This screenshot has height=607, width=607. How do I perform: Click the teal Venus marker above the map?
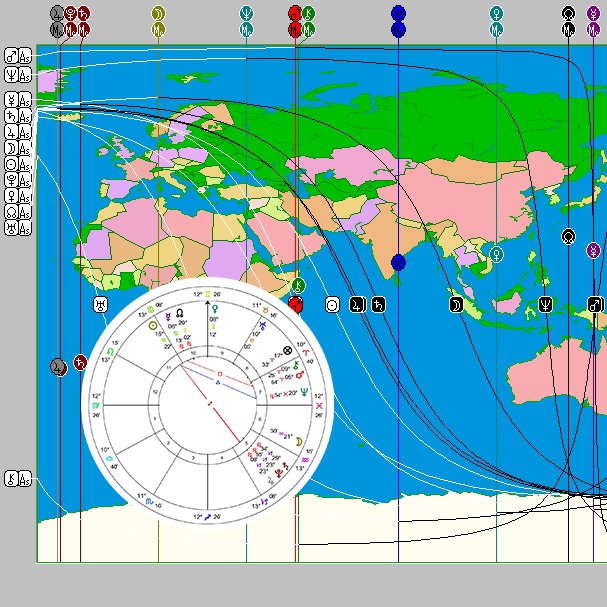click(x=496, y=13)
